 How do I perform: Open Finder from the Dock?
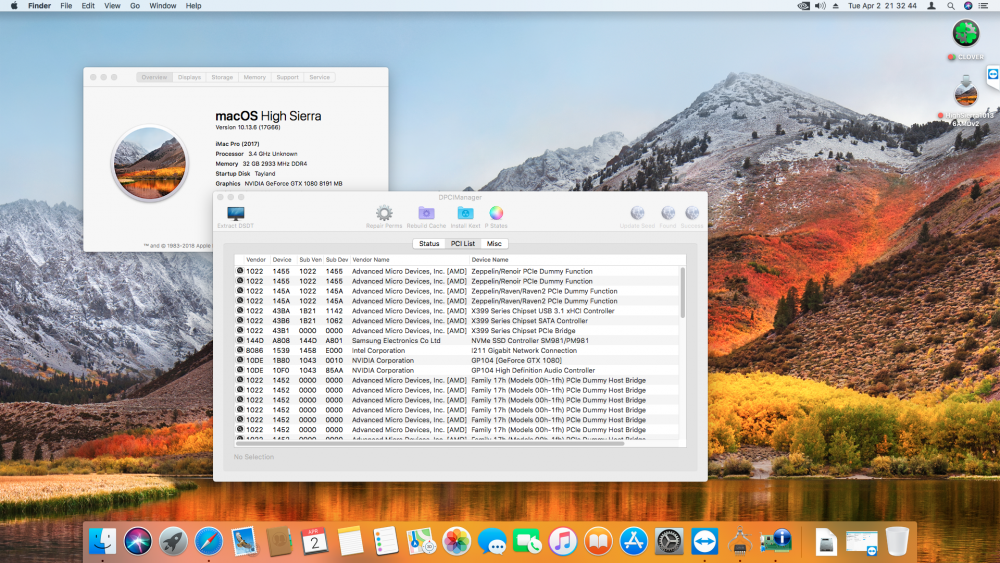click(103, 541)
